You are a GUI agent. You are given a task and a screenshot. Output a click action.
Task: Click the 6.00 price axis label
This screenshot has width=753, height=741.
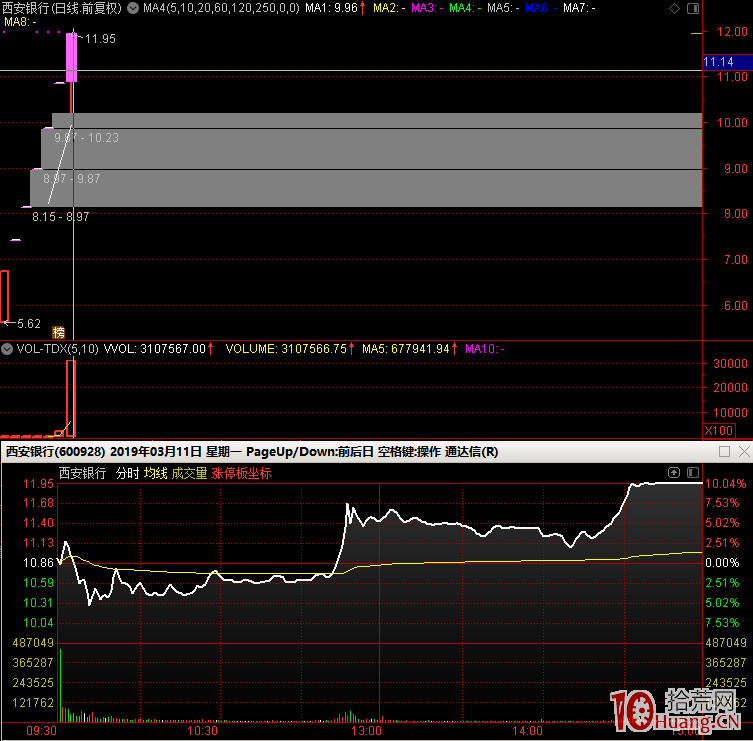735,305
